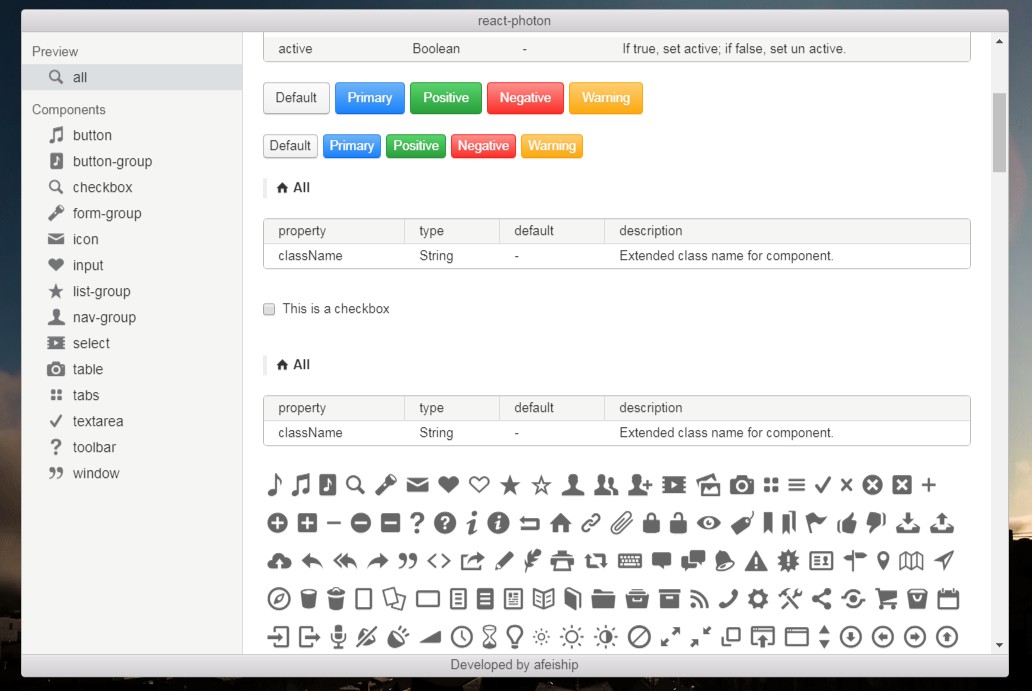Click the scrollbar down arrow

pyautogui.click(x=999, y=645)
